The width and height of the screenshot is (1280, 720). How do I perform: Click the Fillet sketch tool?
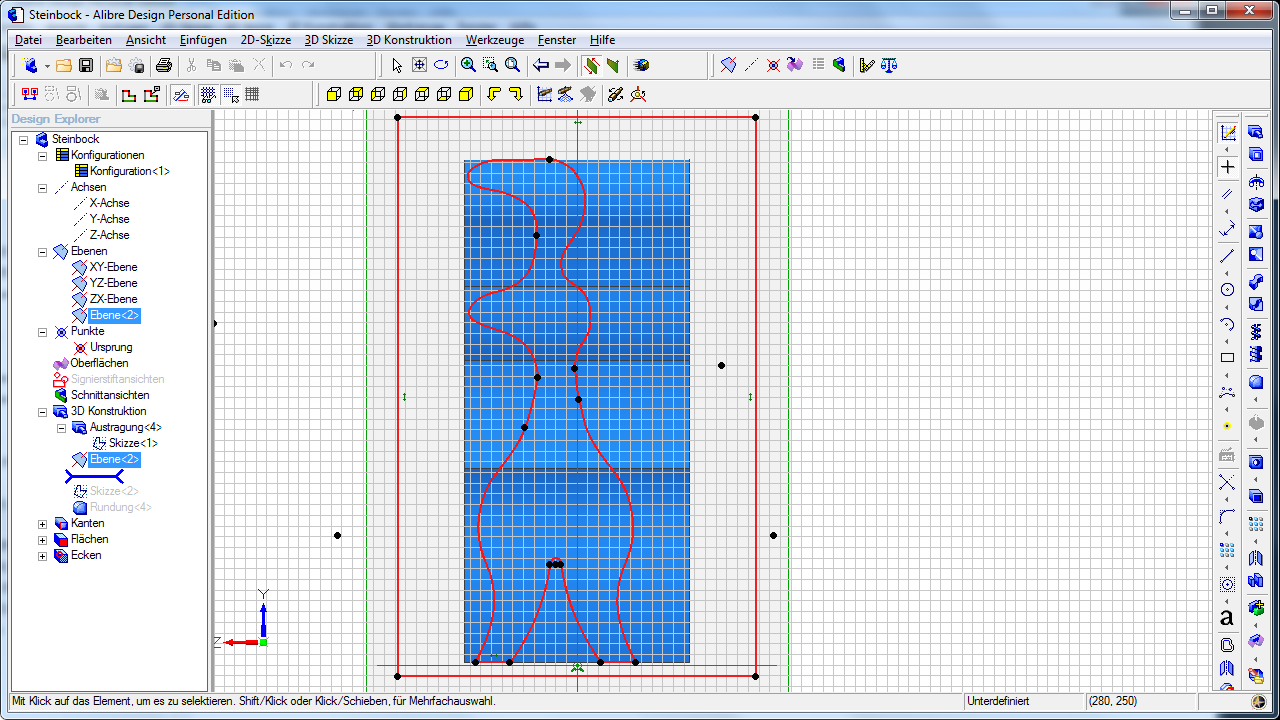pos(1227,516)
